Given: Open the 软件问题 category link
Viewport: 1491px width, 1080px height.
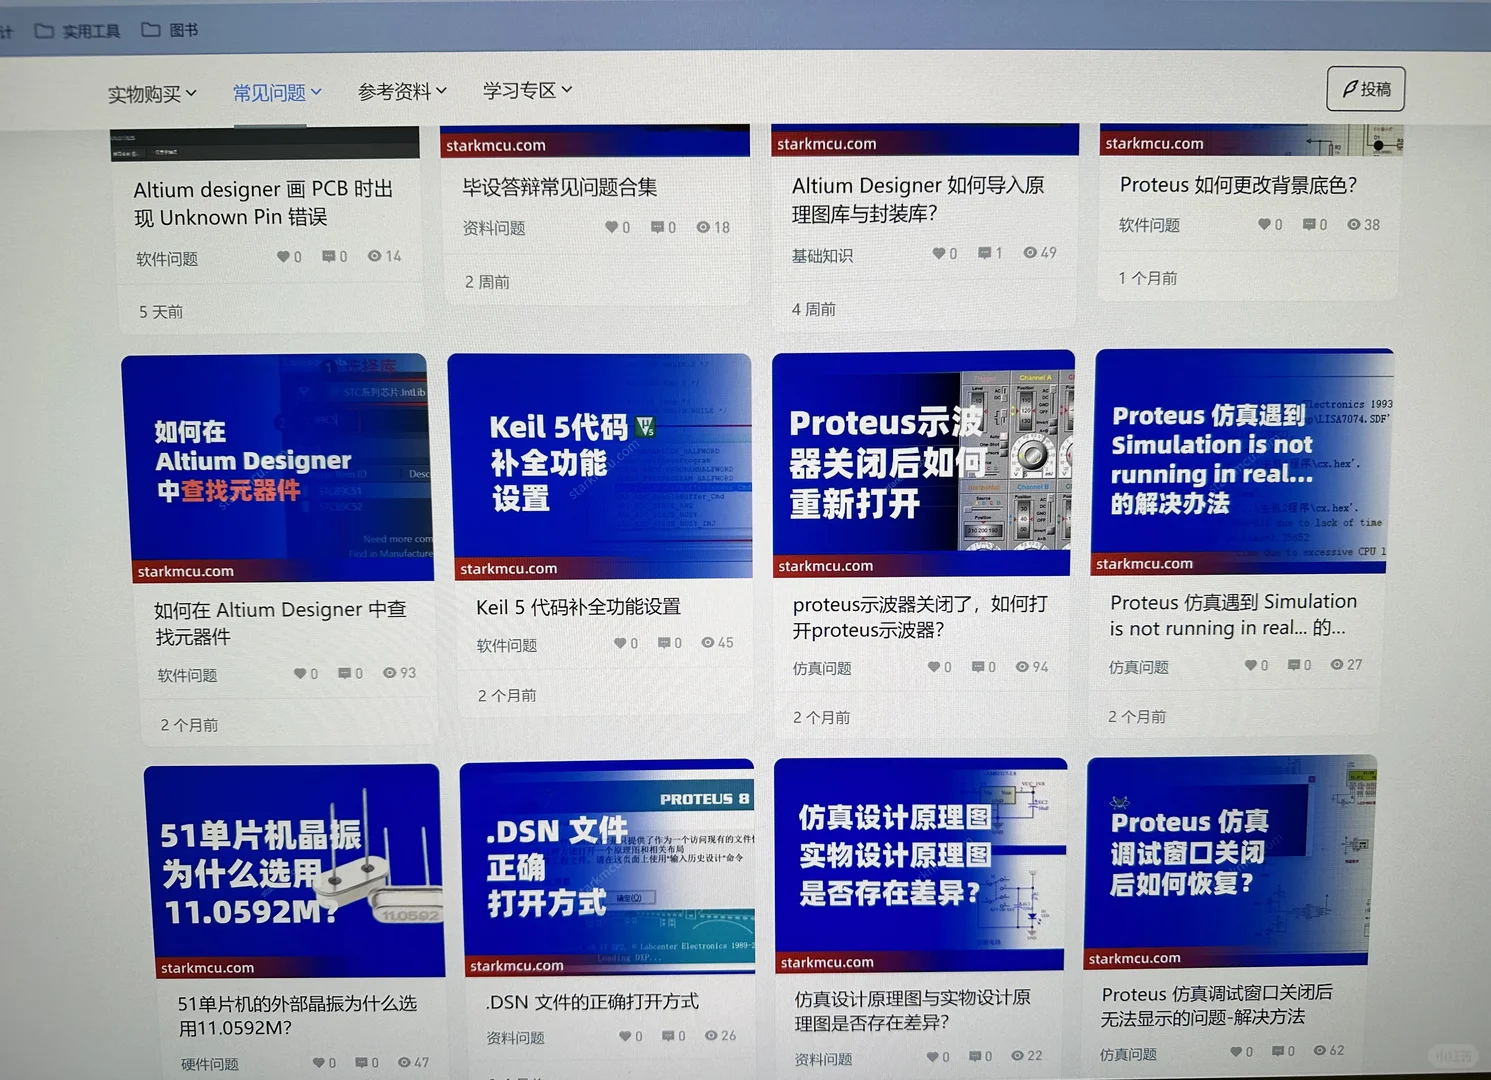Looking at the screenshot, I should (x=165, y=258).
